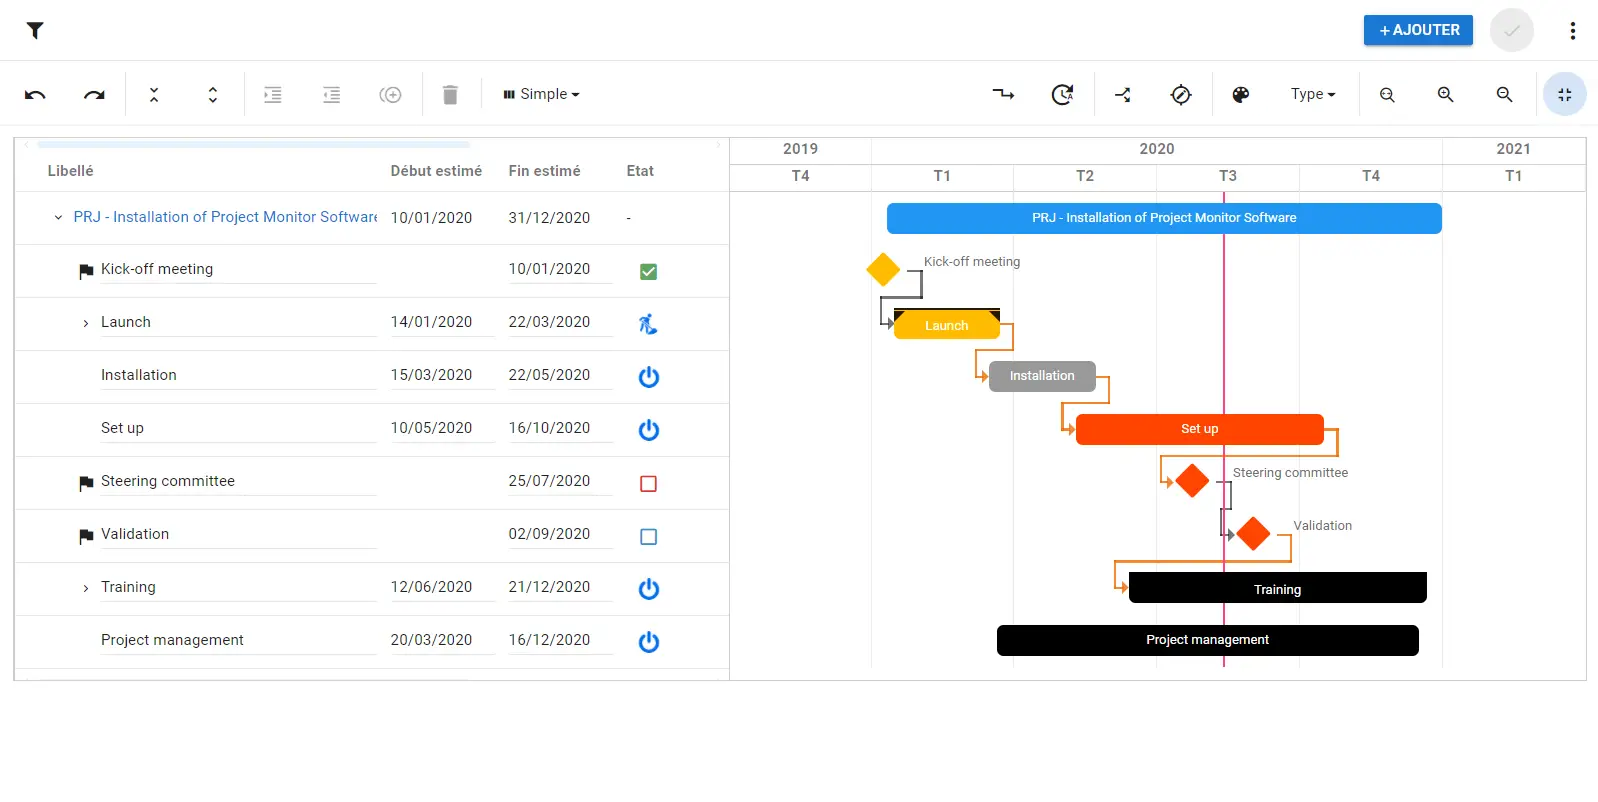
Task: Click the indent task icon
Action: pyautogui.click(x=272, y=94)
